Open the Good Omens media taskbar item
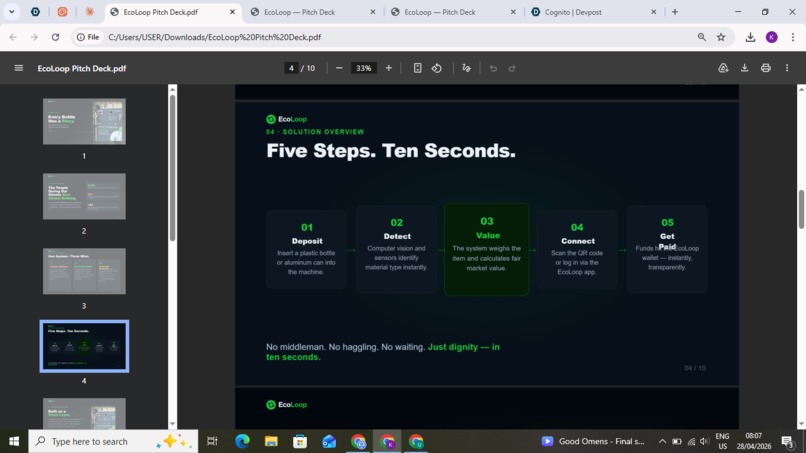Viewport: 806px width, 453px height. (x=593, y=441)
